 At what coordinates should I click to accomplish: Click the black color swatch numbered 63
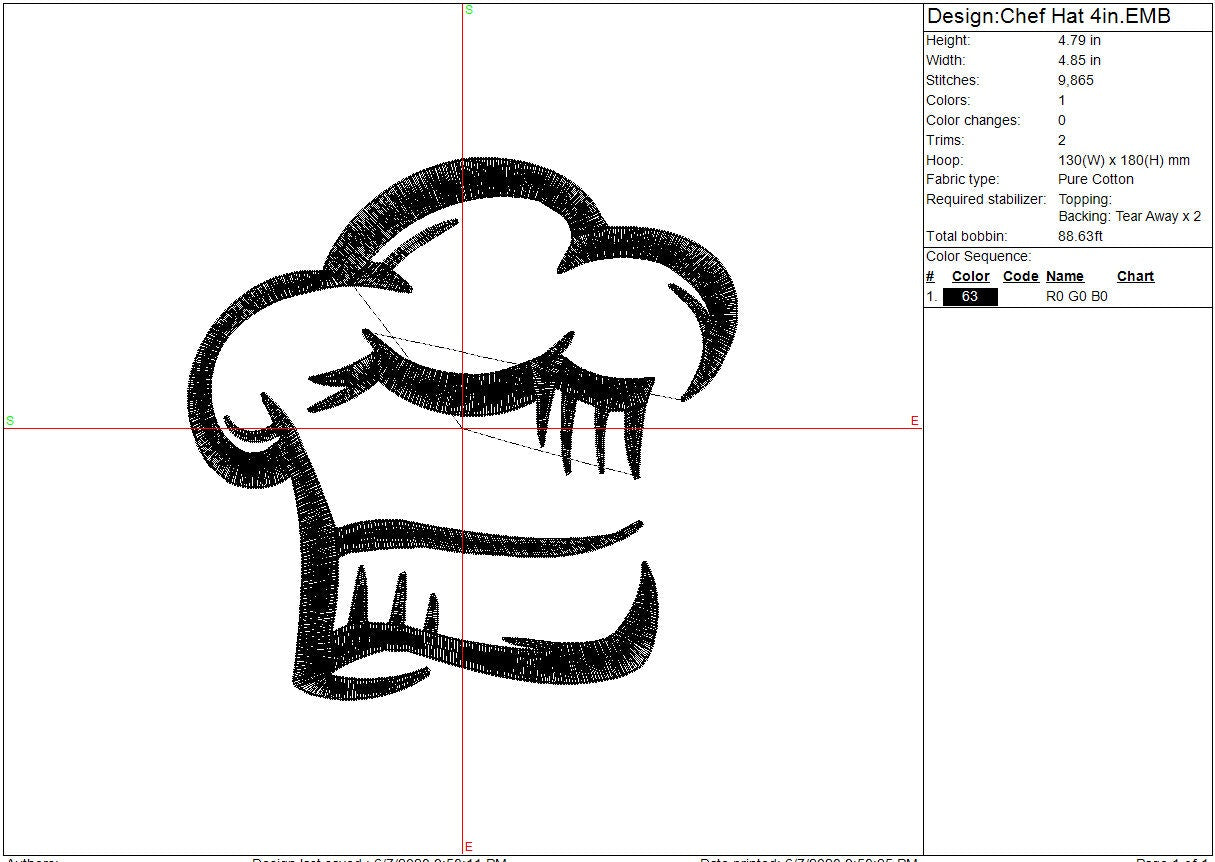coord(970,297)
